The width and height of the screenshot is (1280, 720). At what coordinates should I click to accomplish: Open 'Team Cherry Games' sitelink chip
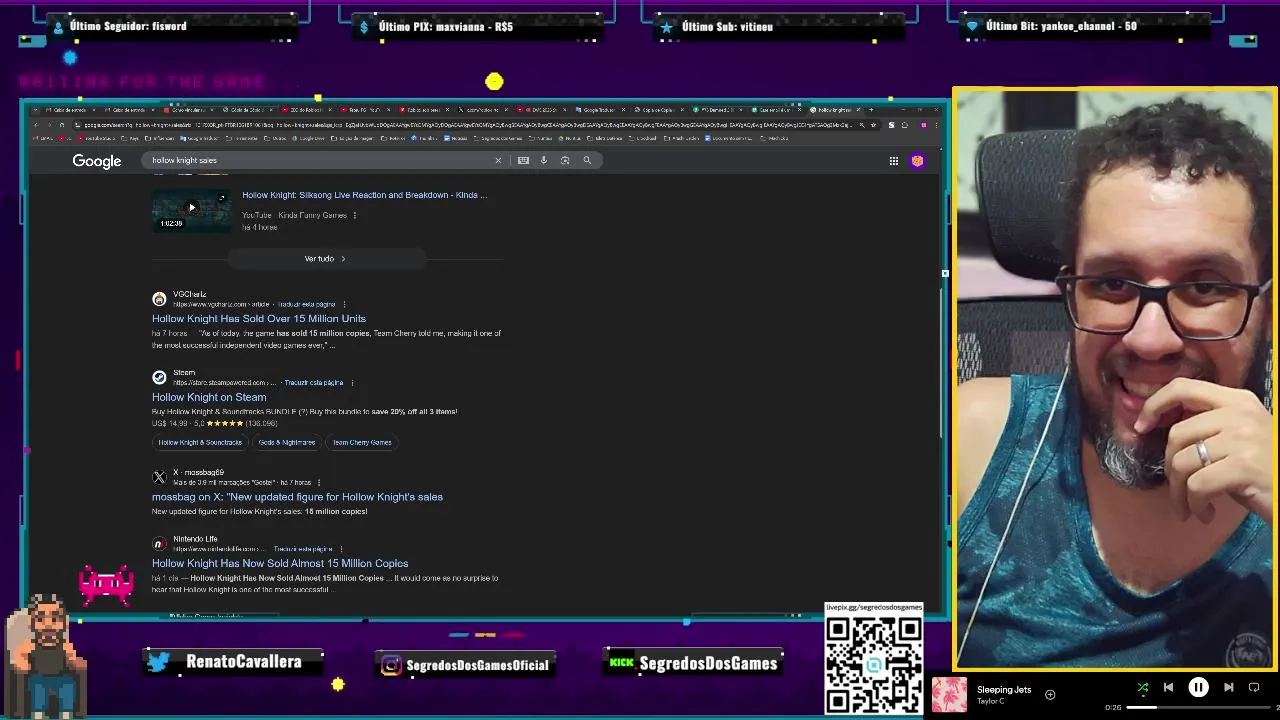coord(362,442)
